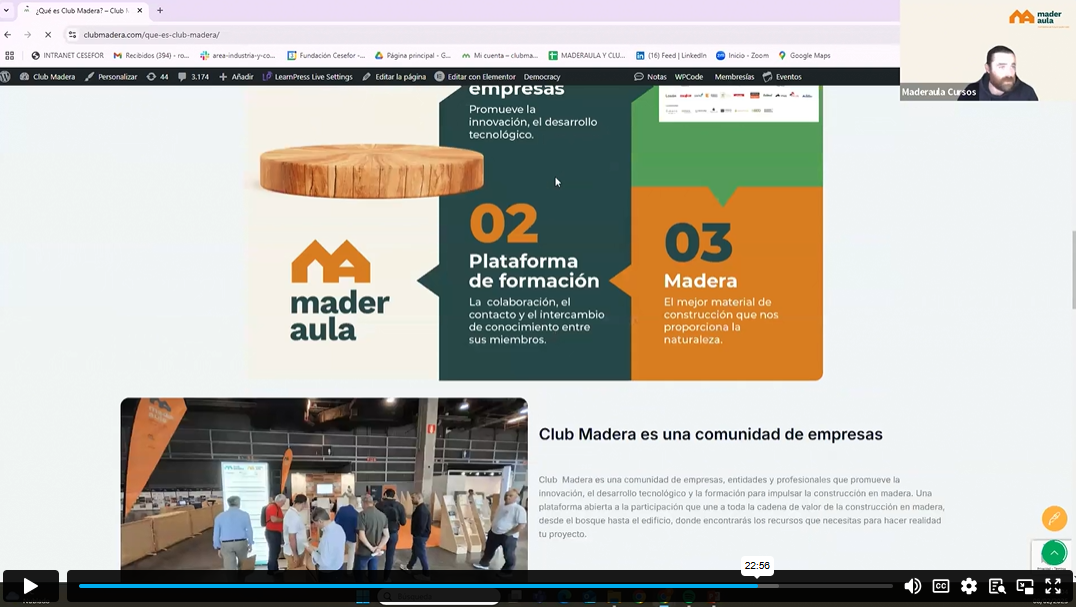Play the video with the play button
1076x607 pixels.
coord(30,586)
